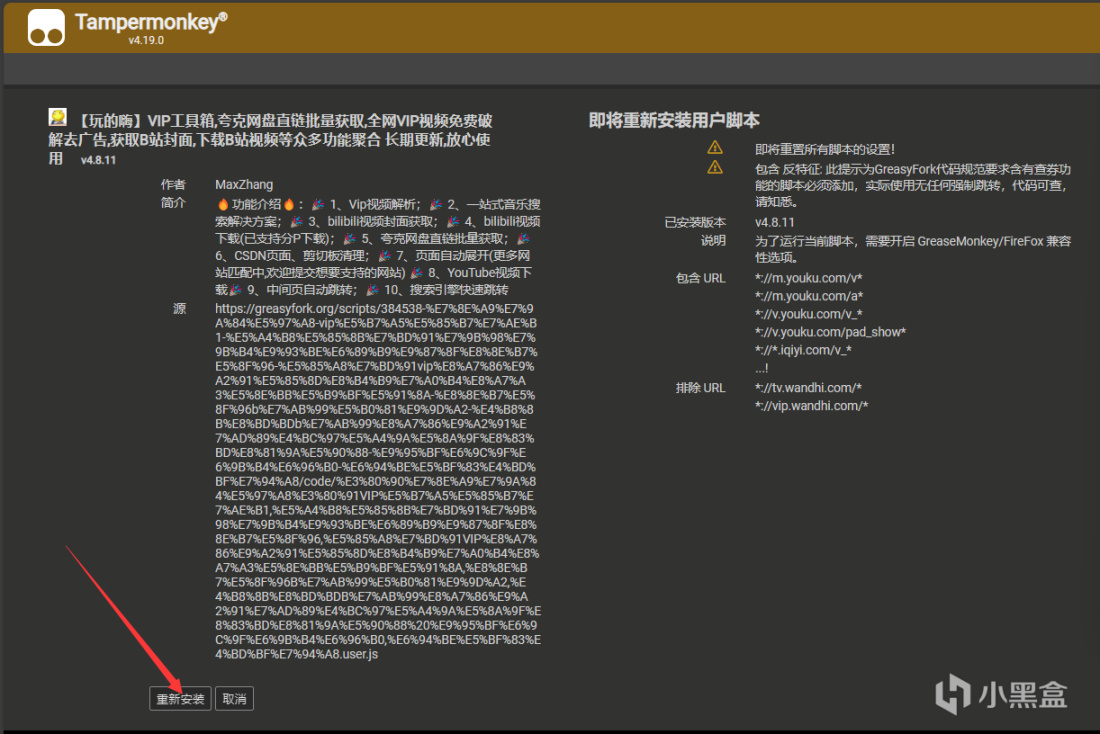Click the Tampermonkey title text
Viewport: 1100px width, 734px height.
pos(151,22)
